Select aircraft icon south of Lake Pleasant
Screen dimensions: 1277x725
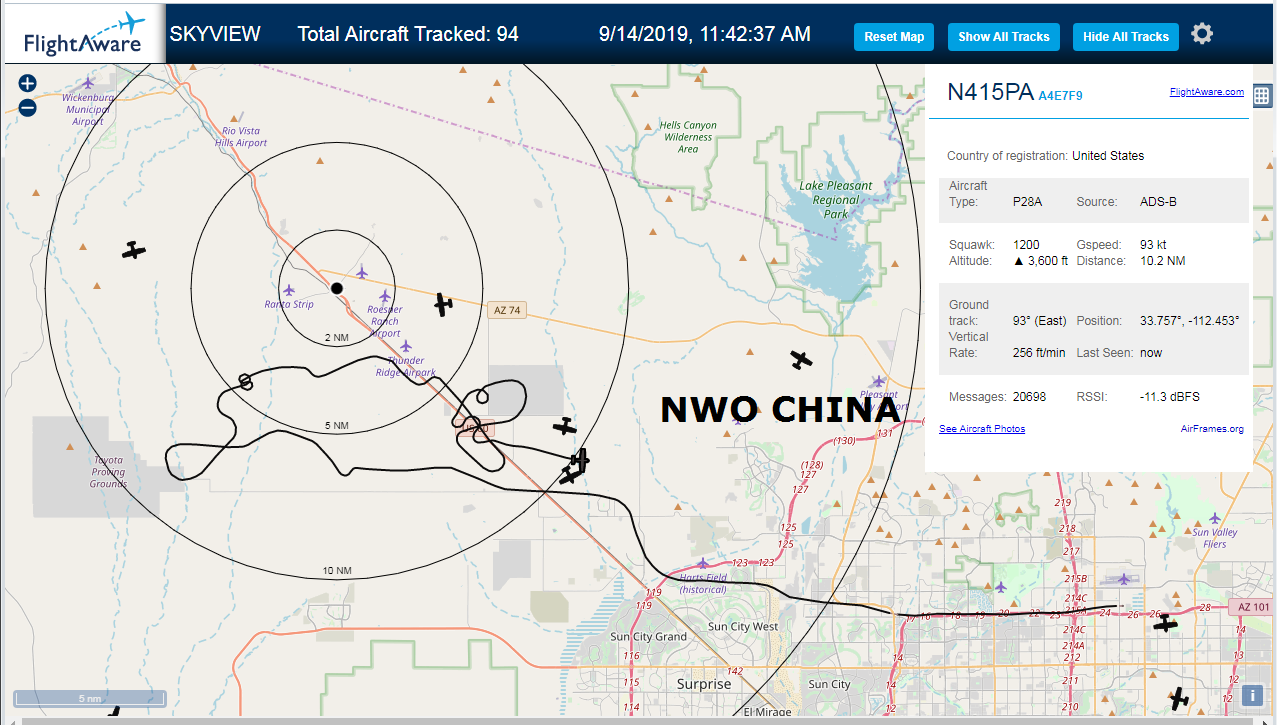tap(801, 359)
